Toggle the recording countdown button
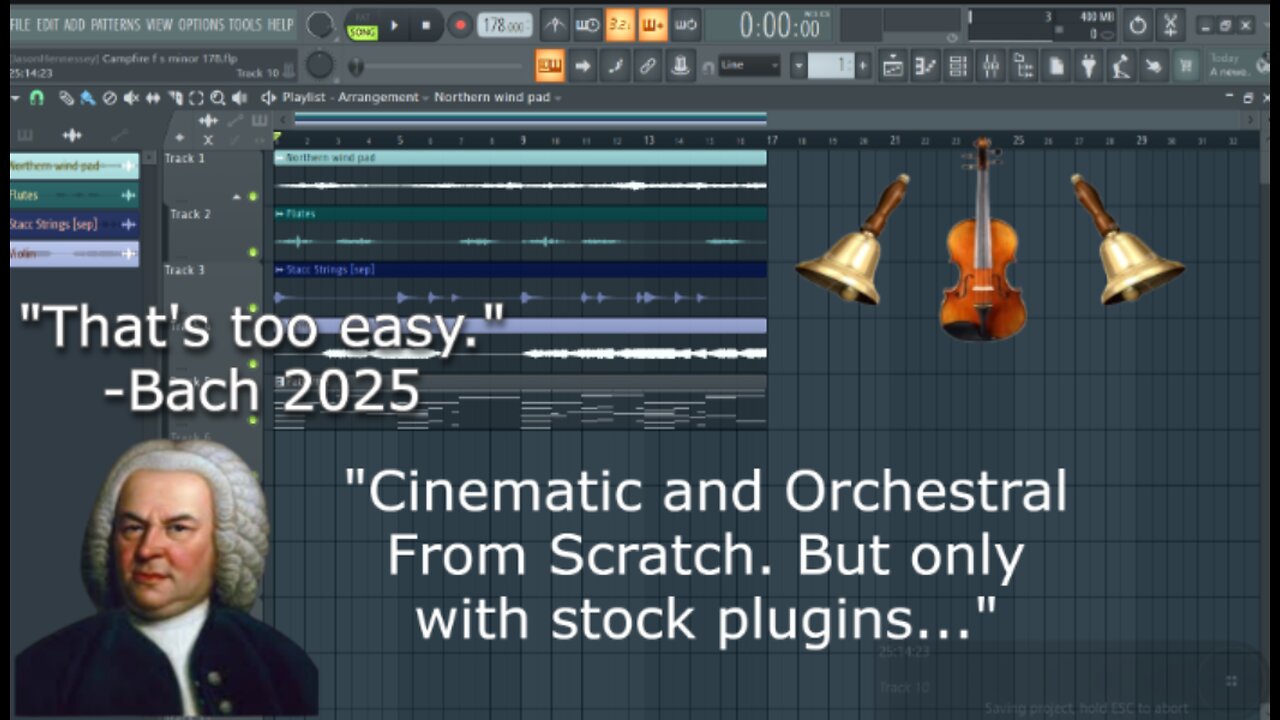 (620, 24)
